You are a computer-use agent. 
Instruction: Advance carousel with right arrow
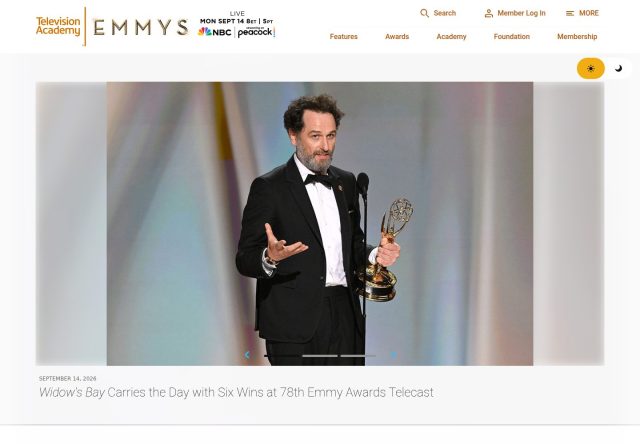coord(393,355)
